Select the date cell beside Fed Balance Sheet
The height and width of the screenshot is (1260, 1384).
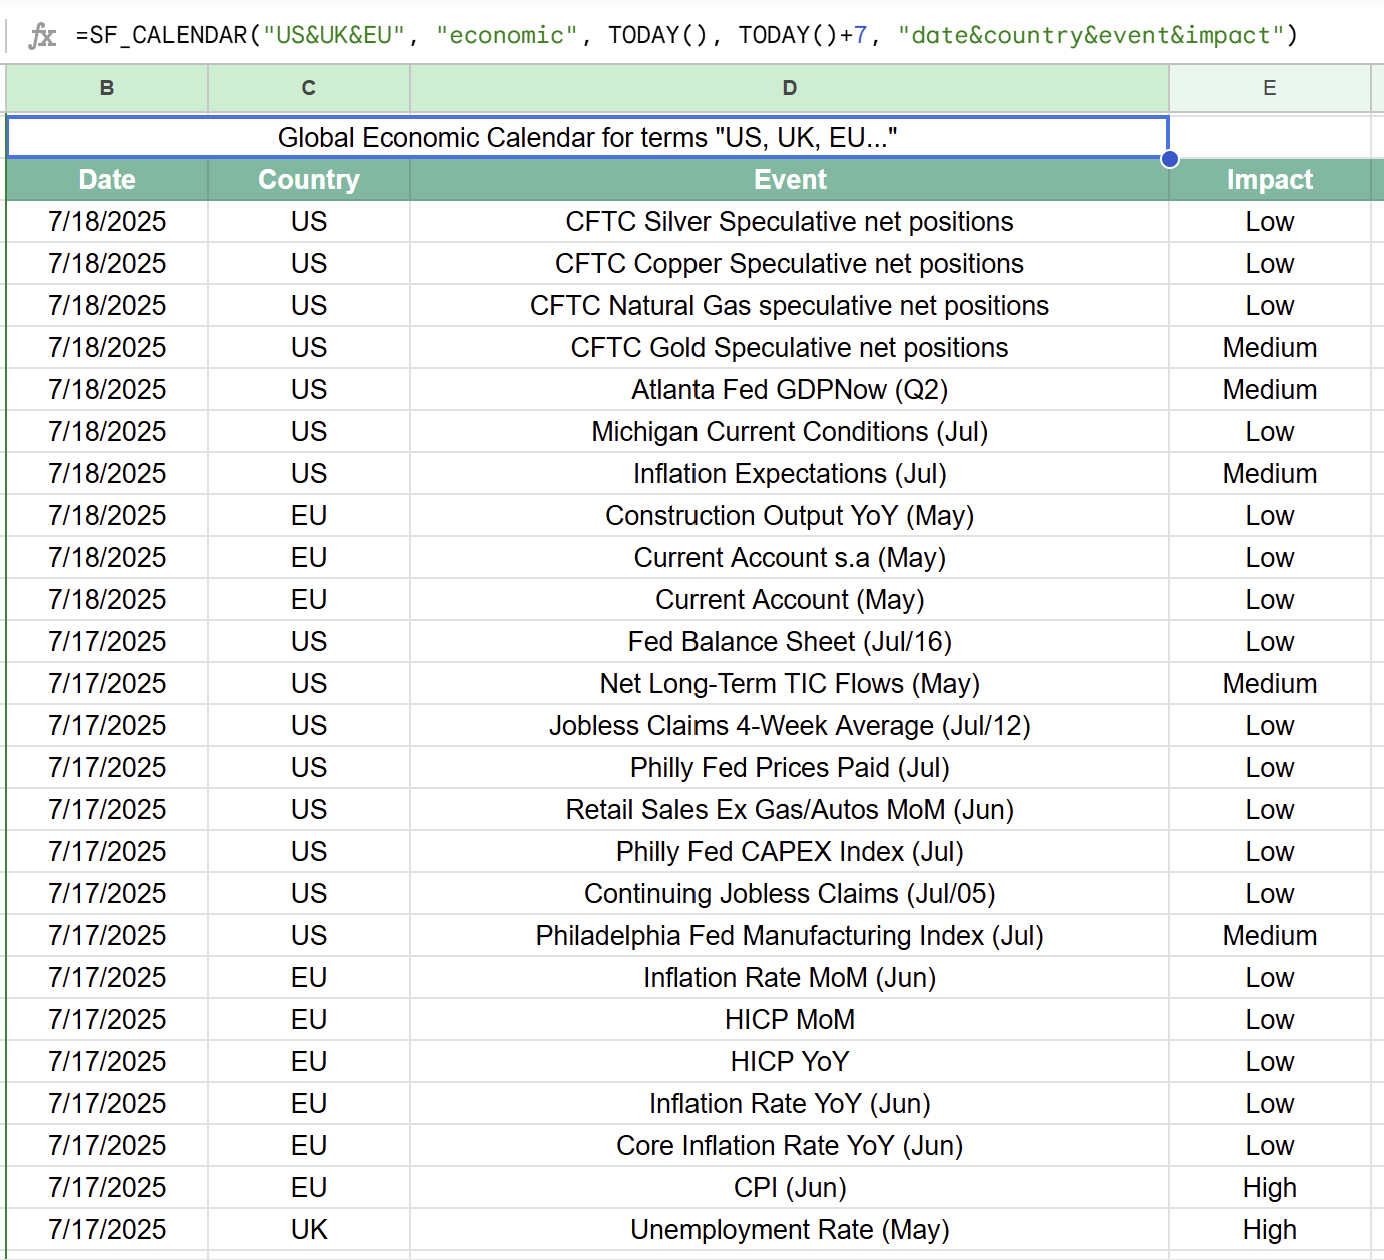pos(107,642)
